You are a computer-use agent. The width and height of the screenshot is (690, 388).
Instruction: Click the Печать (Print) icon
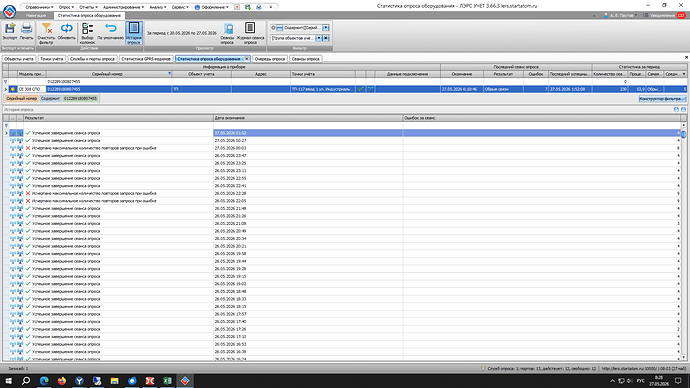26,32
